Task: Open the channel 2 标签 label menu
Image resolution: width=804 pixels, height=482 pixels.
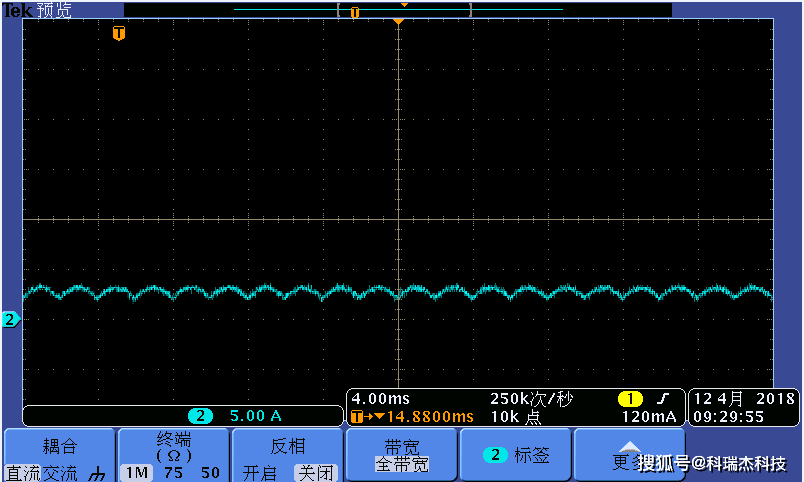Action: tap(515, 455)
